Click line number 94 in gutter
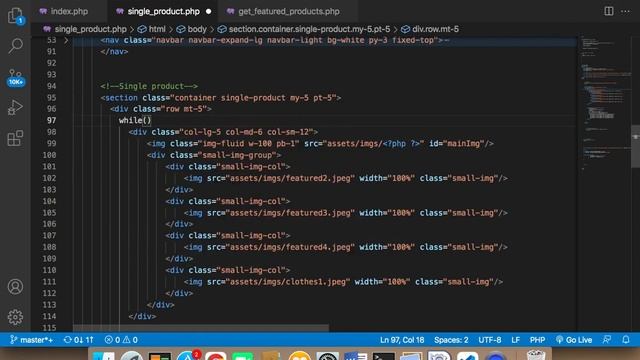The width and height of the screenshot is (640, 360). (51, 86)
